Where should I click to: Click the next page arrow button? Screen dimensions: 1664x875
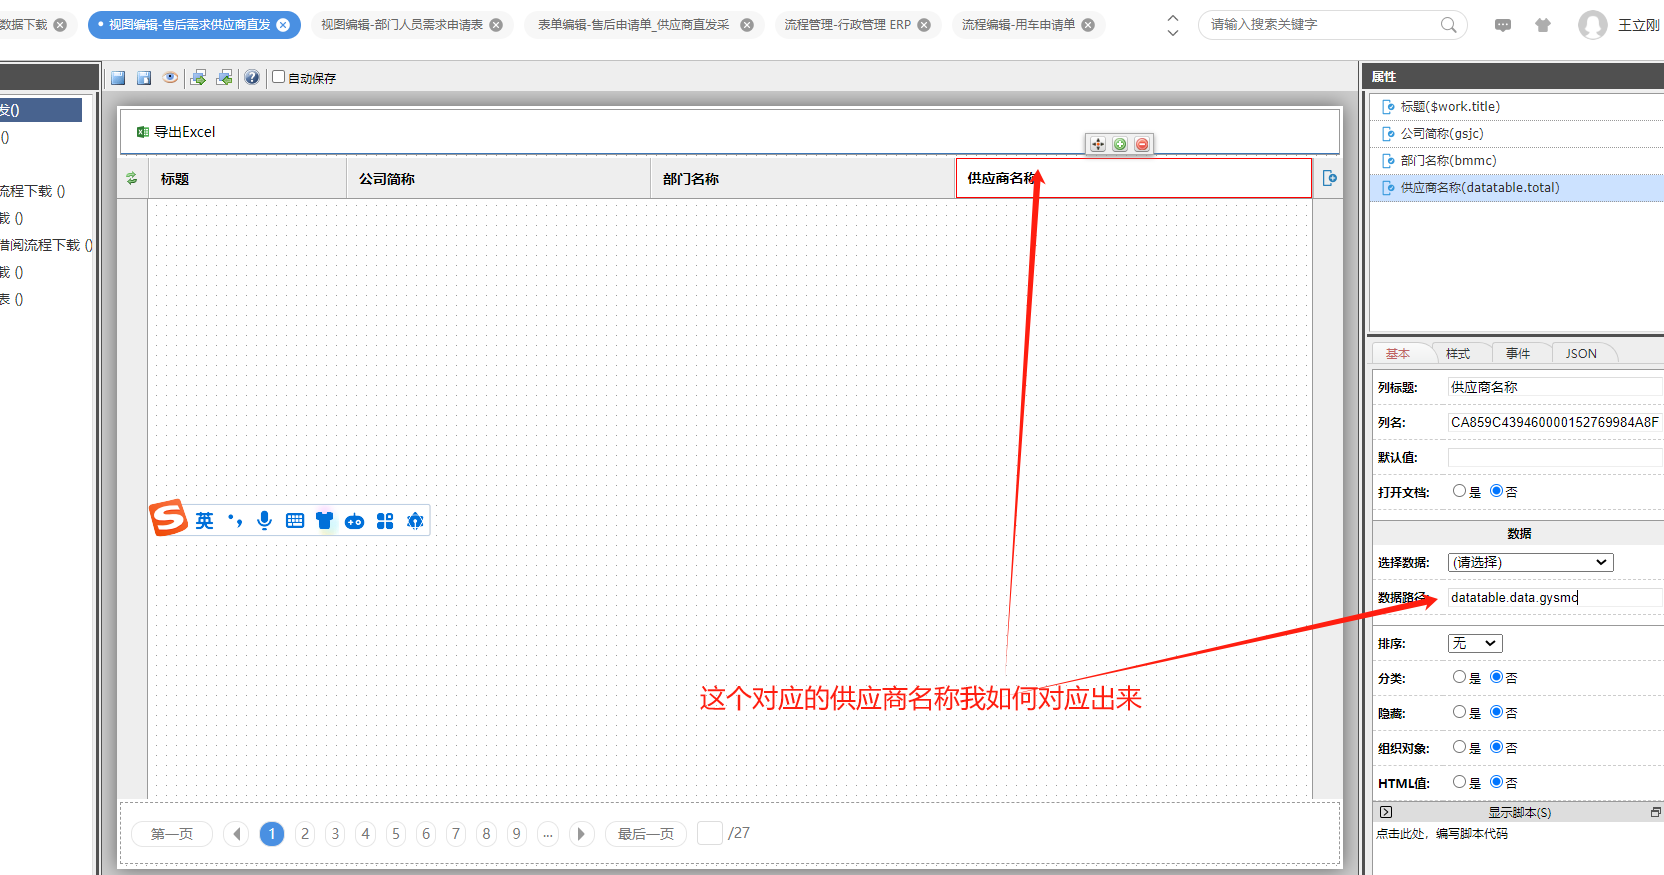click(581, 834)
